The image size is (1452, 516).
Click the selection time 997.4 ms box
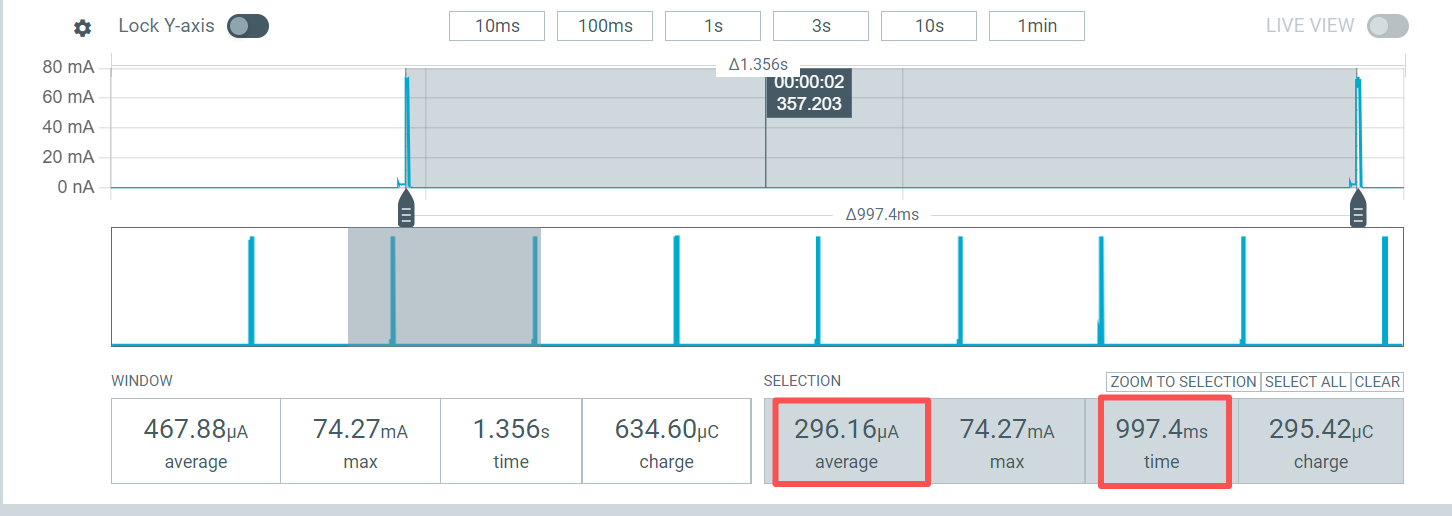click(x=1163, y=442)
